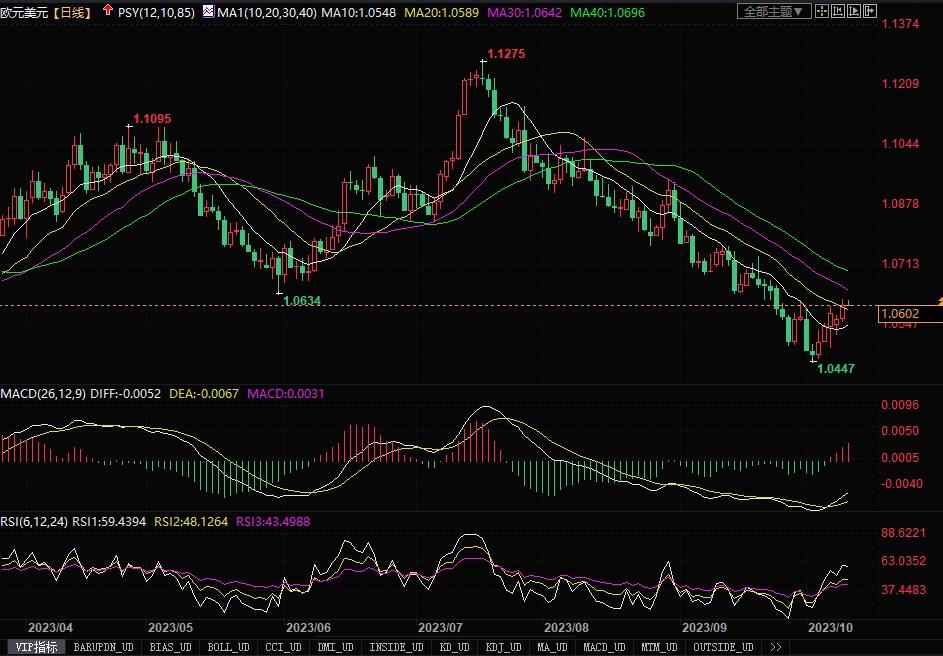Click the play-forward chart icon
Viewport: 943px width, 656px height.
point(854,11)
